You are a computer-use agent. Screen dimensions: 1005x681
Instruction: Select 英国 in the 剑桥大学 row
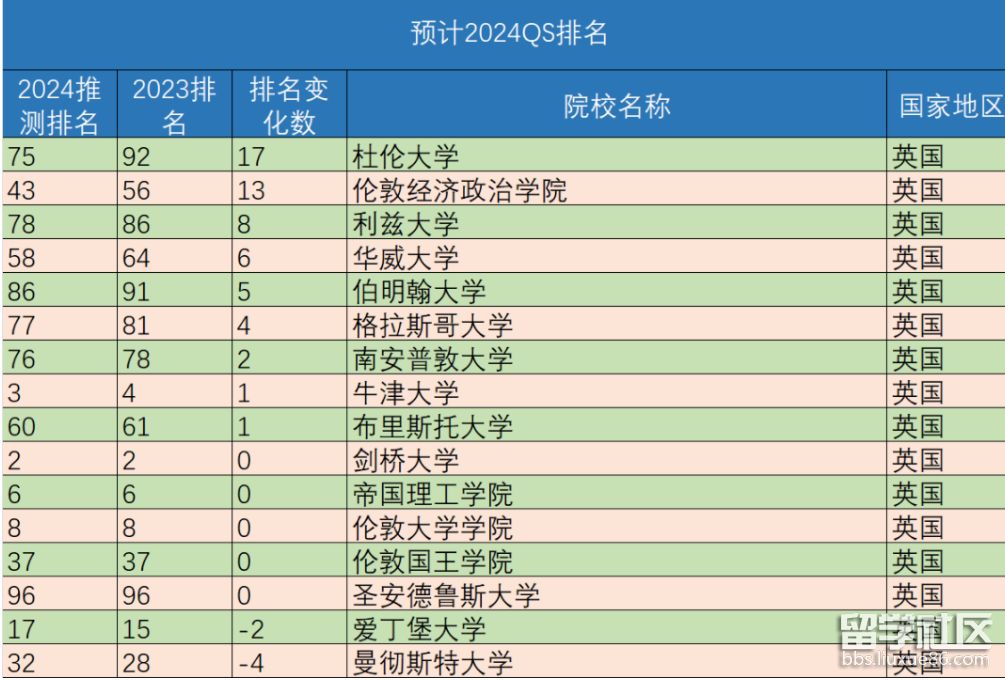[918, 460]
